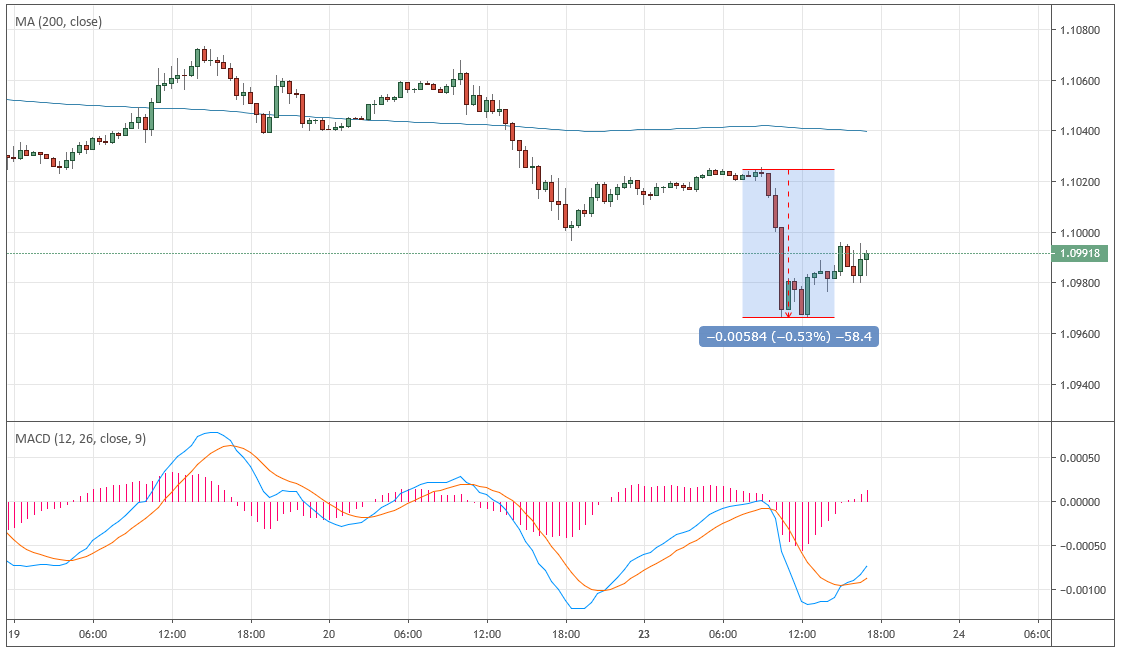Click the date label 24 on time axis
The width and height of the screenshot is (1121, 652).
pyautogui.click(x=959, y=634)
